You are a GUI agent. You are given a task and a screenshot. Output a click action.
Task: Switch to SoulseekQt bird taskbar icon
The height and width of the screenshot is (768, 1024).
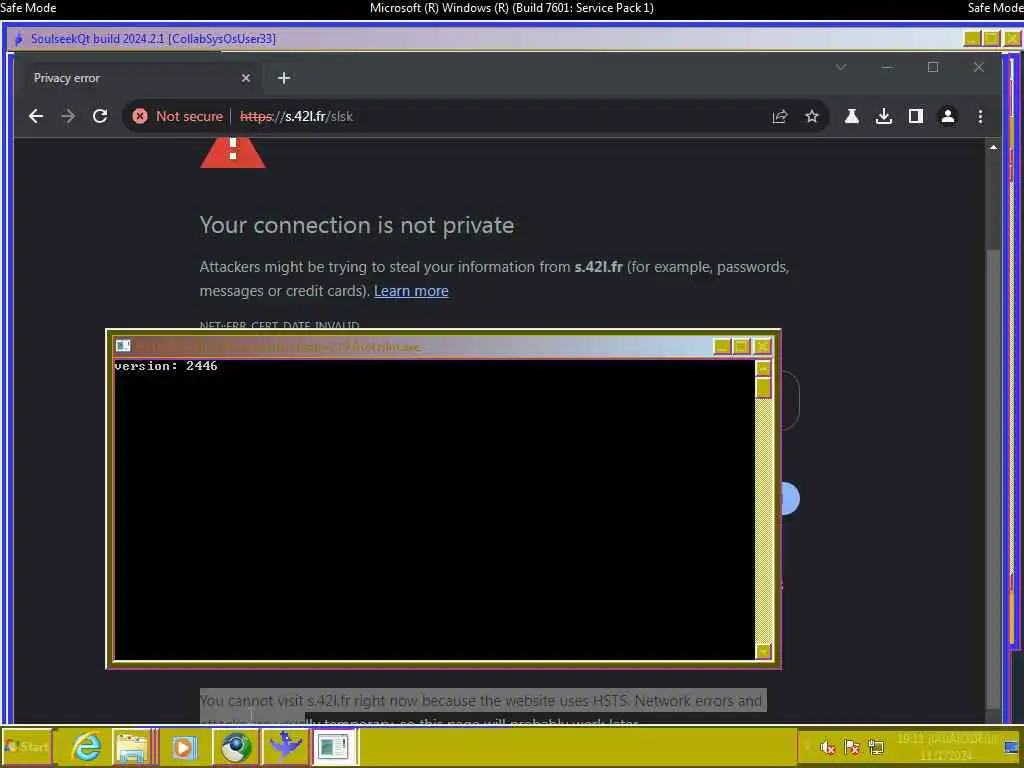pyautogui.click(x=285, y=746)
